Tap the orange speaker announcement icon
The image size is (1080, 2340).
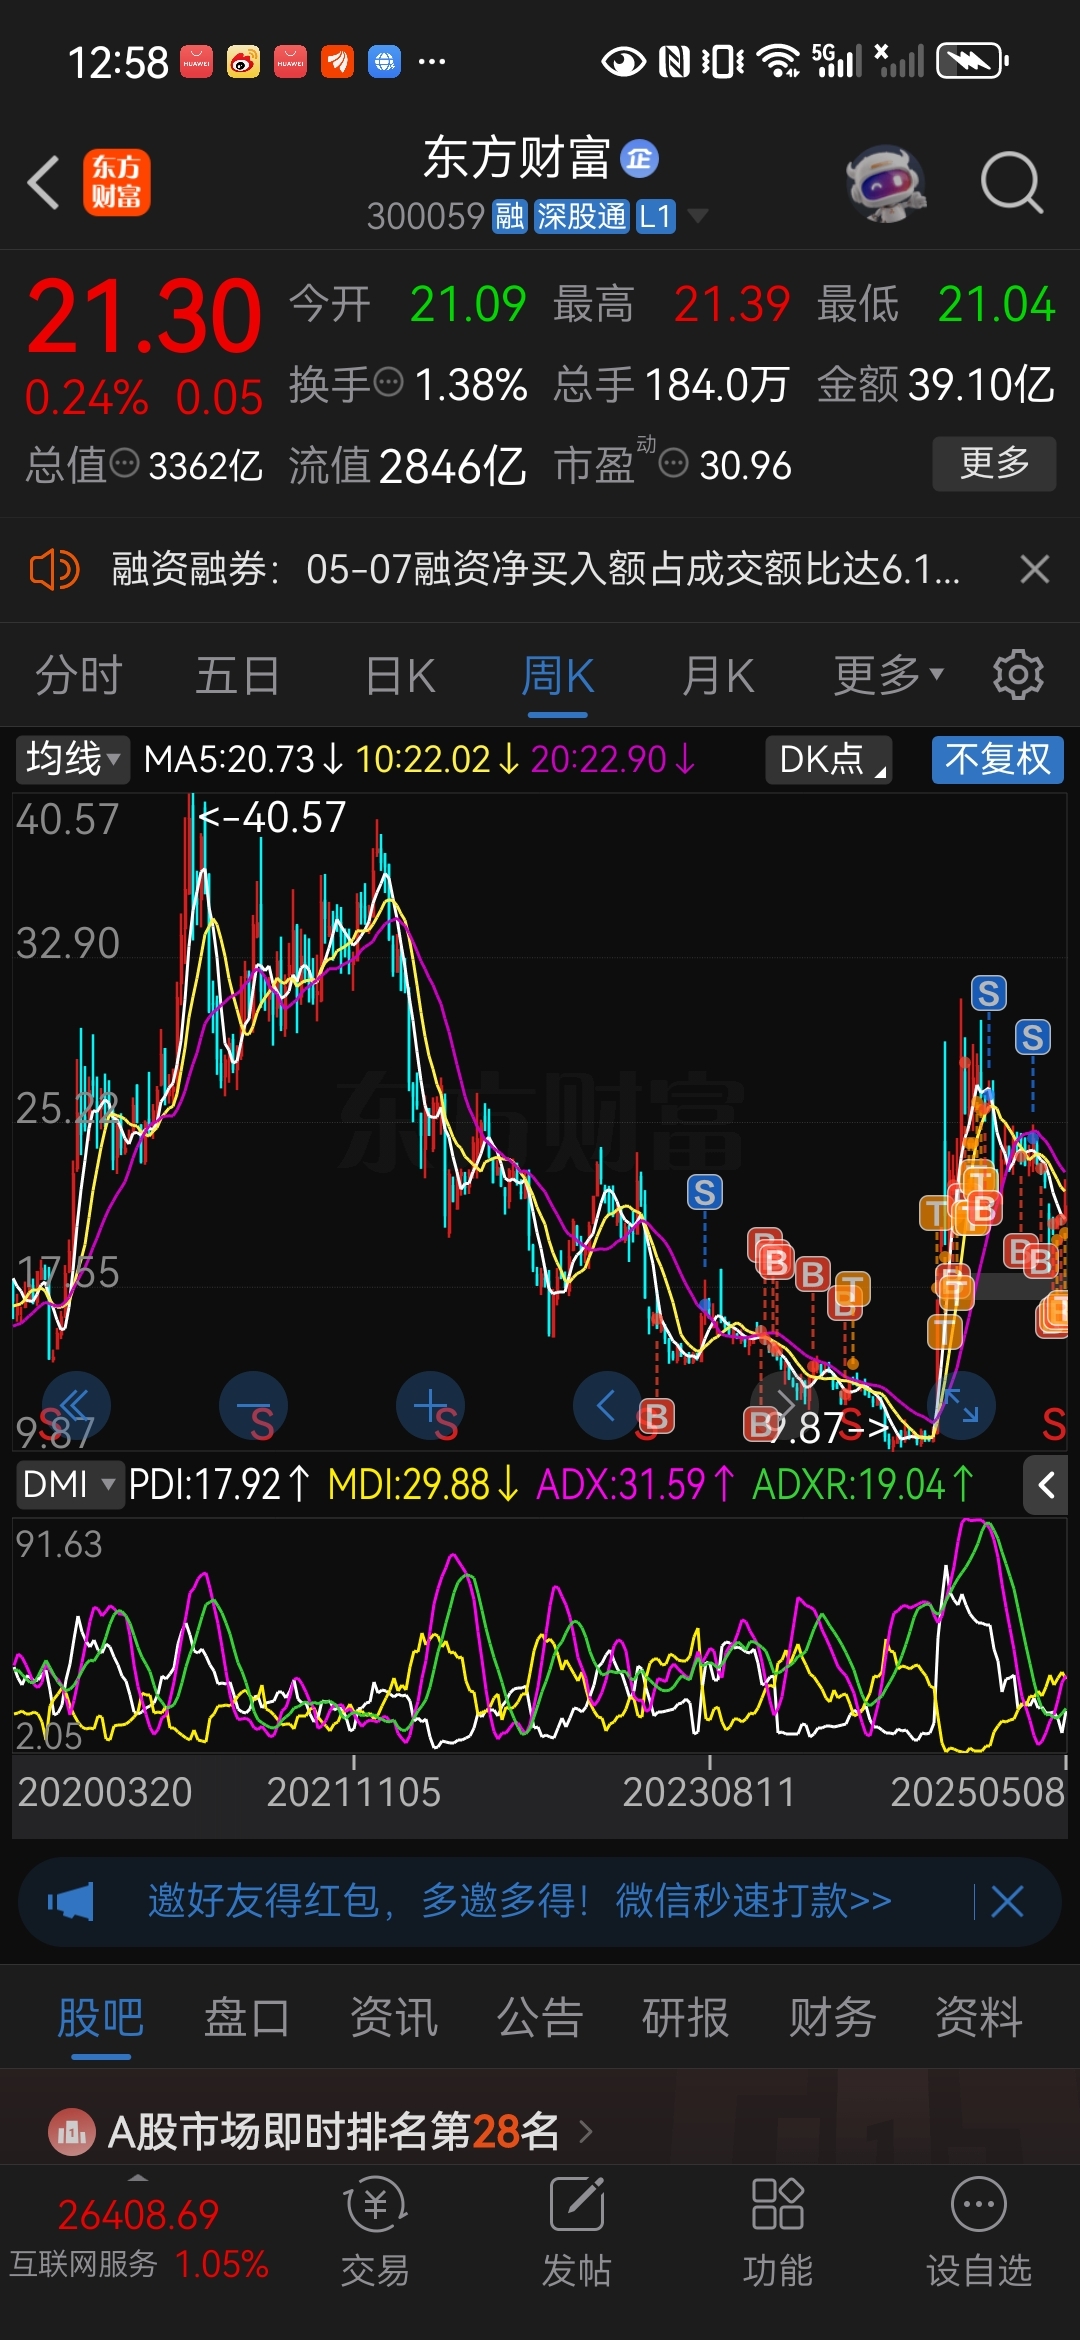pyautogui.click(x=54, y=570)
